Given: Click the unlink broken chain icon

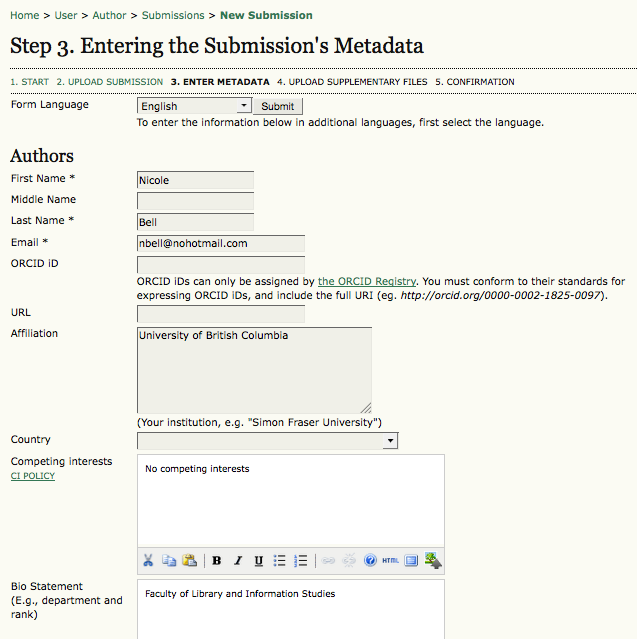Looking at the screenshot, I should point(349,561).
